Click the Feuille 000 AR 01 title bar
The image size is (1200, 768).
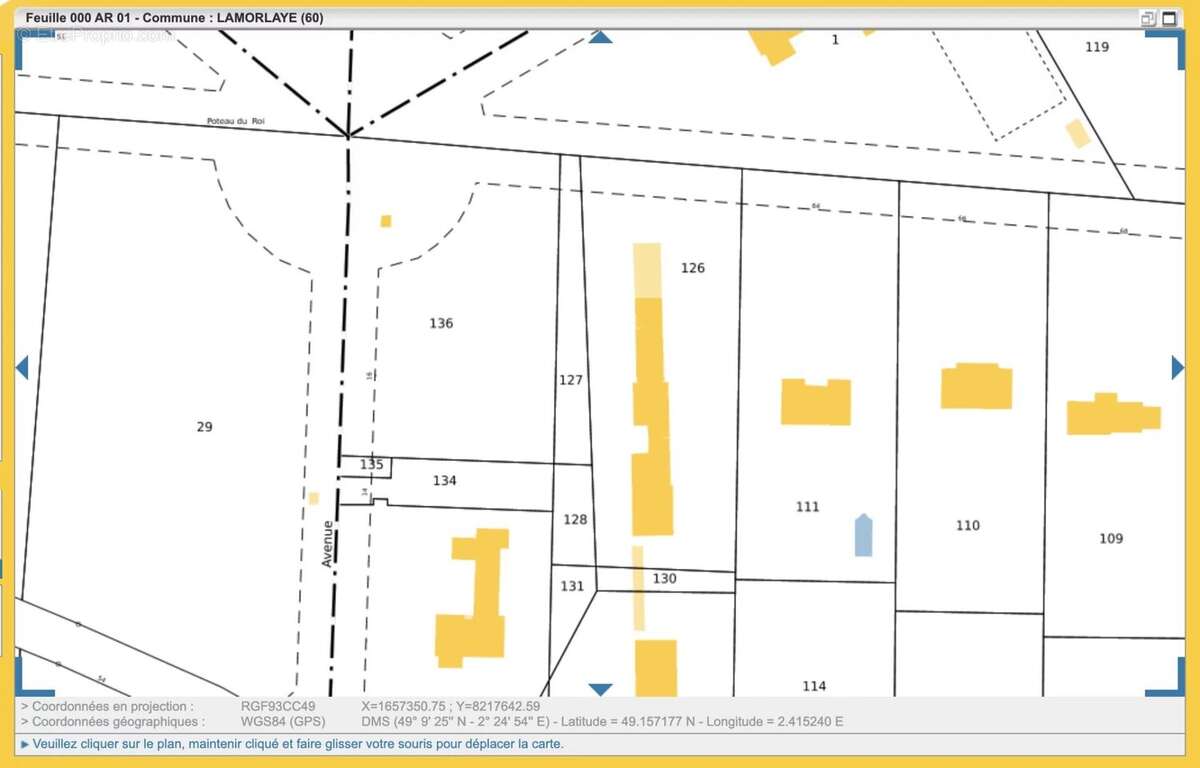click(x=175, y=18)
